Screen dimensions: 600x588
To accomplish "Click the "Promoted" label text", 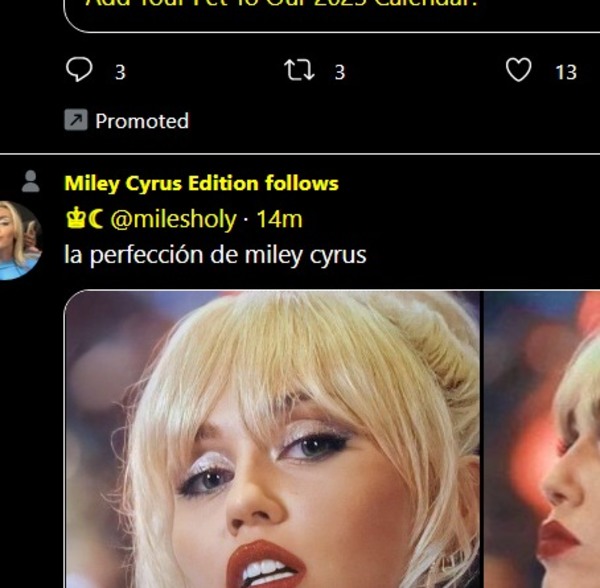I will [x=141, y=121].
